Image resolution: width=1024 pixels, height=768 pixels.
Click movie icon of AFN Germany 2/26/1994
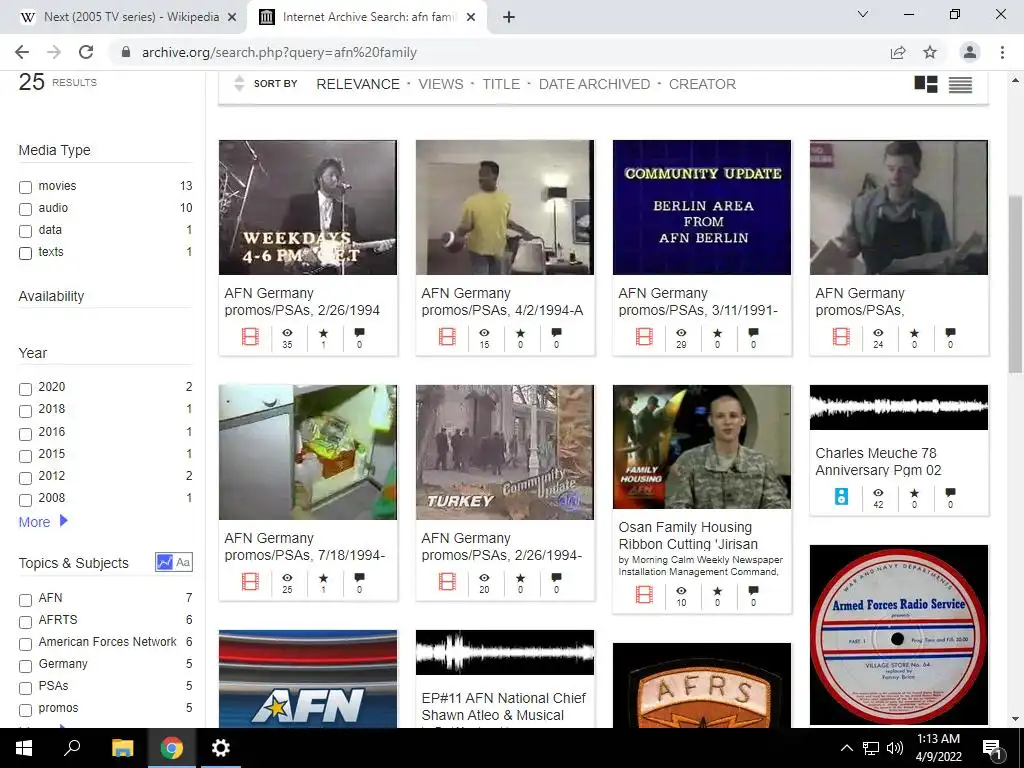[250, 337]
